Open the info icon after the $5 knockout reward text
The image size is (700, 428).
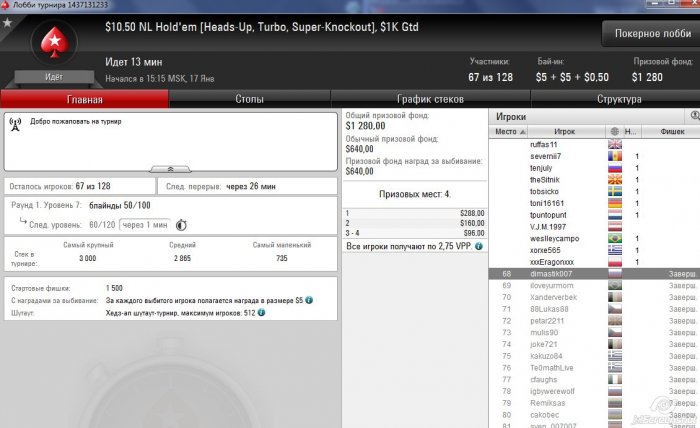[309, 300]
